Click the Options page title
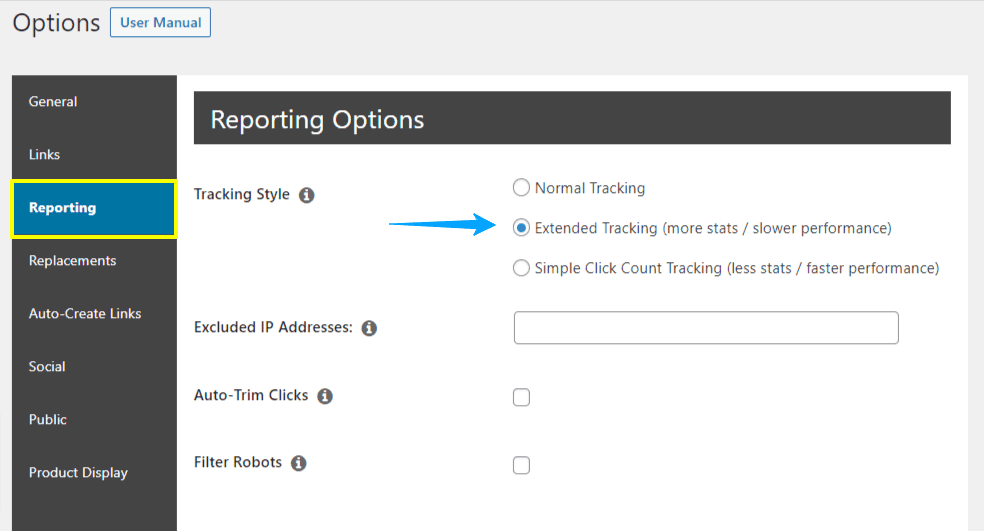 click(x=56, y=23)
